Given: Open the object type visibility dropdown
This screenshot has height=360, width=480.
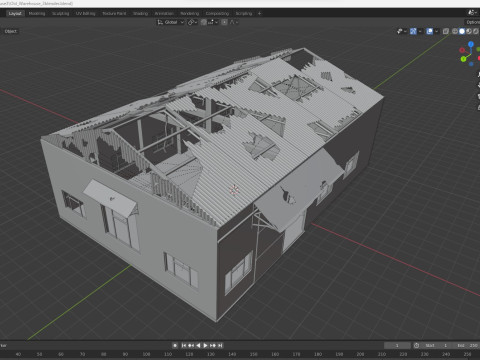Looking at the screenshot, I should (x=401, y=31).
